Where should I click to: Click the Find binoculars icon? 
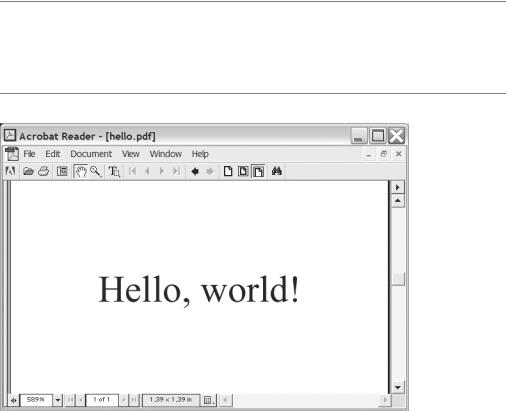tap(277, 171)
